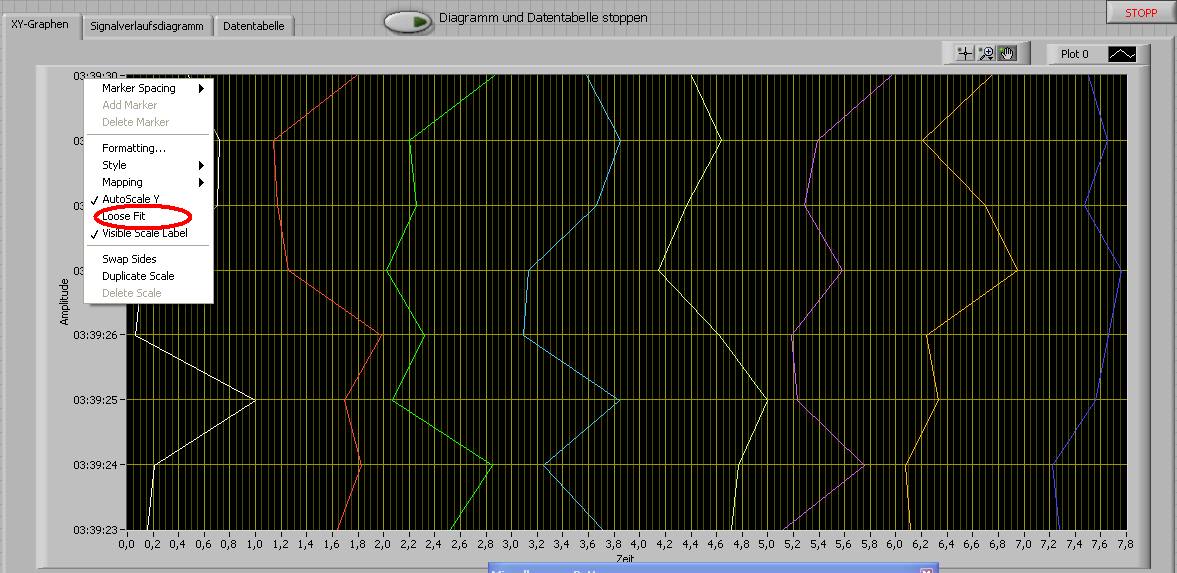Click the 3,0 x-axis scale value
The image size is (1177, 573).
(511, 544)
